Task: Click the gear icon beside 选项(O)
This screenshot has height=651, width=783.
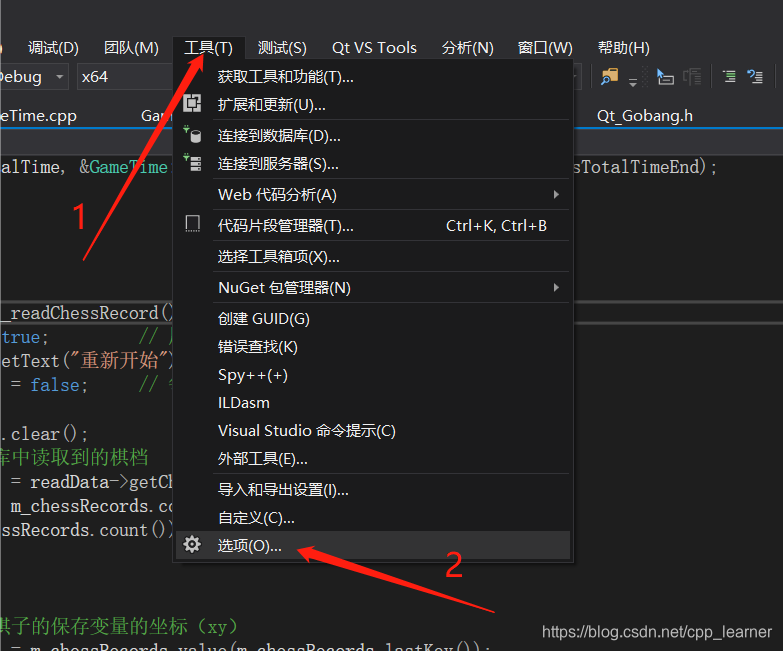Action: pyautogui.click(x=192, y=544)
